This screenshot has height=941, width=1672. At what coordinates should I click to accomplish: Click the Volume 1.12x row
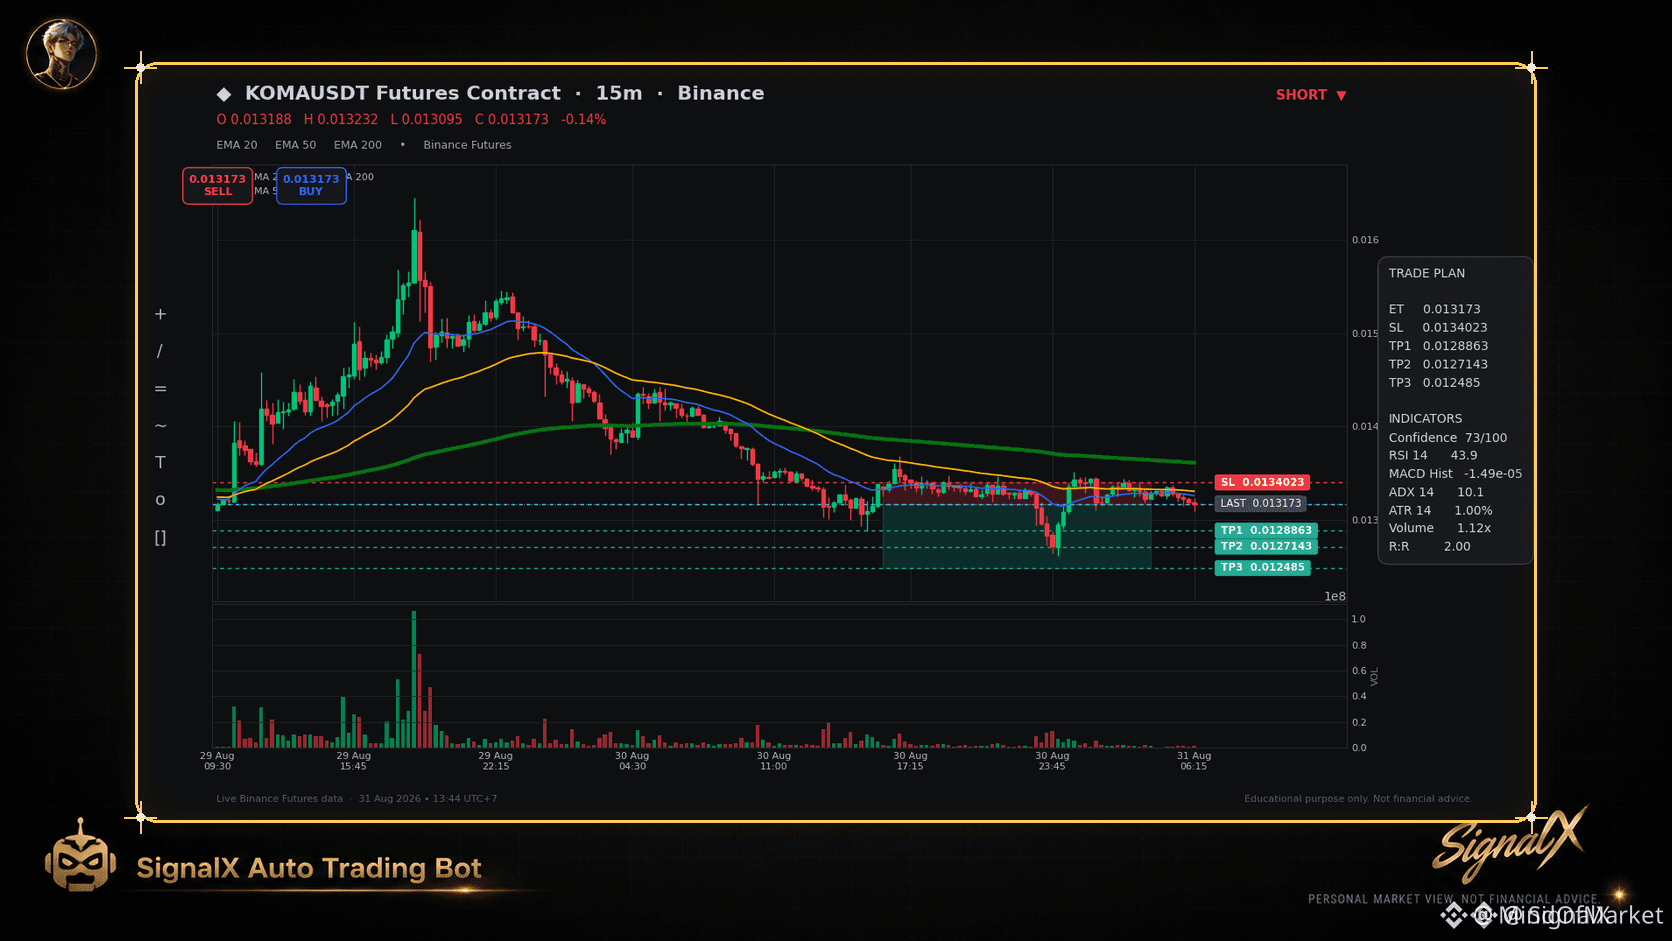coord(1439,528)
